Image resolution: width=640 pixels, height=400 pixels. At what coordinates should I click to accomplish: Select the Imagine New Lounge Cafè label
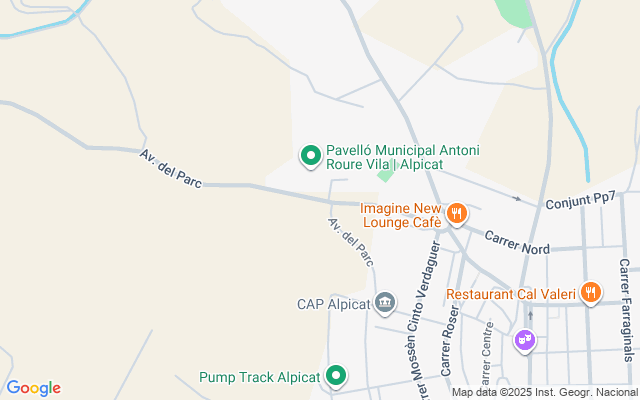(401, 215)
